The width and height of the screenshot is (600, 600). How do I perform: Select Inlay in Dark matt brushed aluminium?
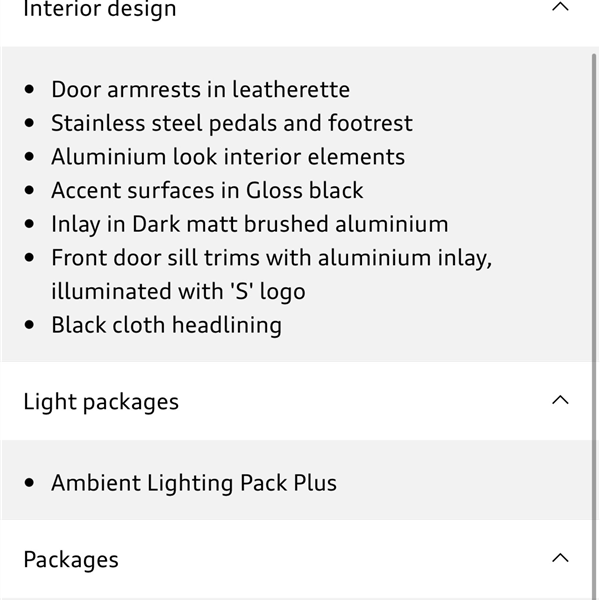click(x=249, y=224)
